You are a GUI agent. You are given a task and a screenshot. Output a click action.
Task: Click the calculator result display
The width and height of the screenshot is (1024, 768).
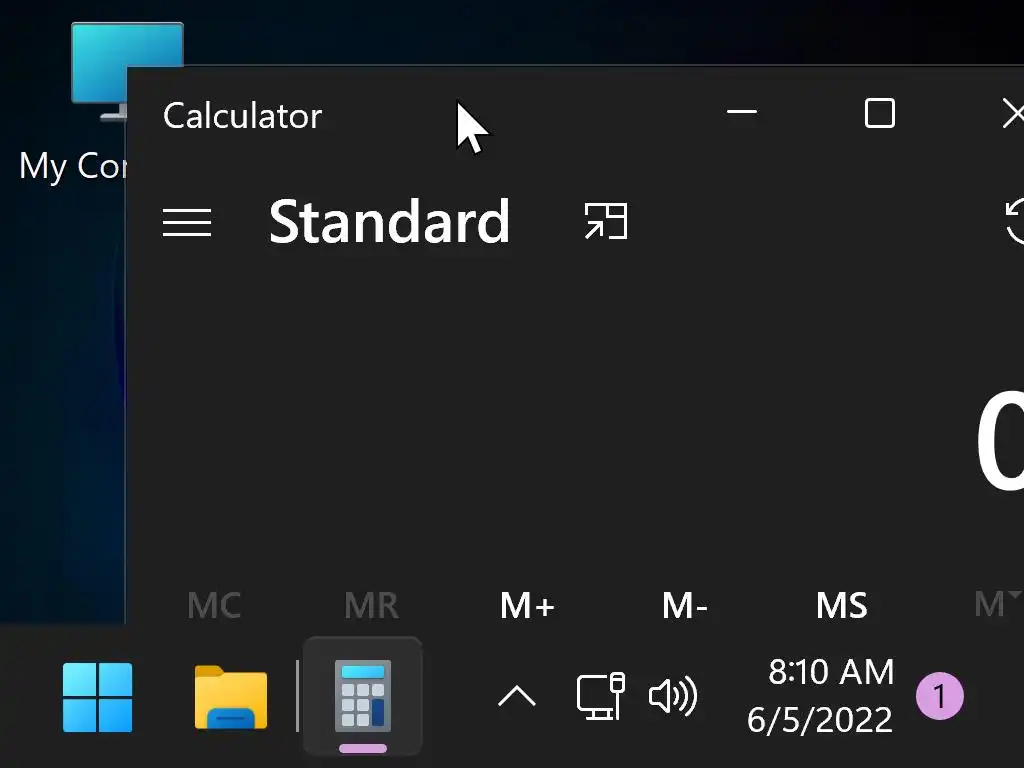(x=999, y=441)
